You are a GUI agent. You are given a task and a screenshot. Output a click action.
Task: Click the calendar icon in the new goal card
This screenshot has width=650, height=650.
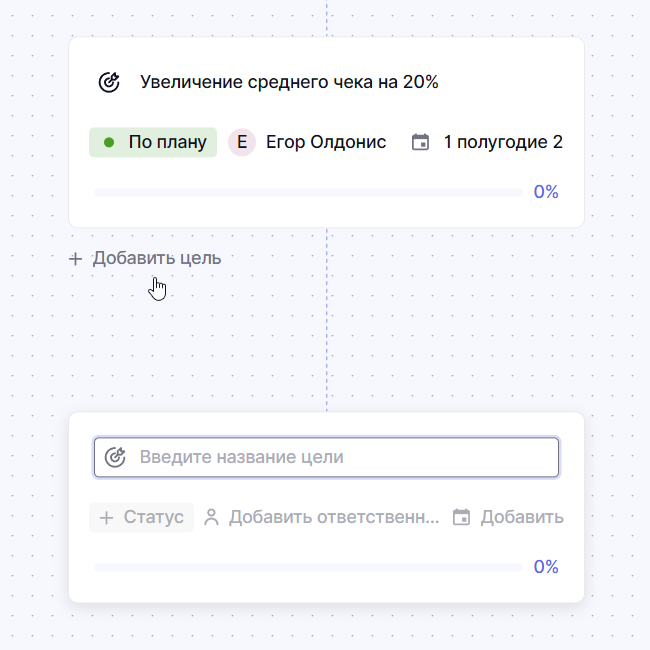point(461,517)
